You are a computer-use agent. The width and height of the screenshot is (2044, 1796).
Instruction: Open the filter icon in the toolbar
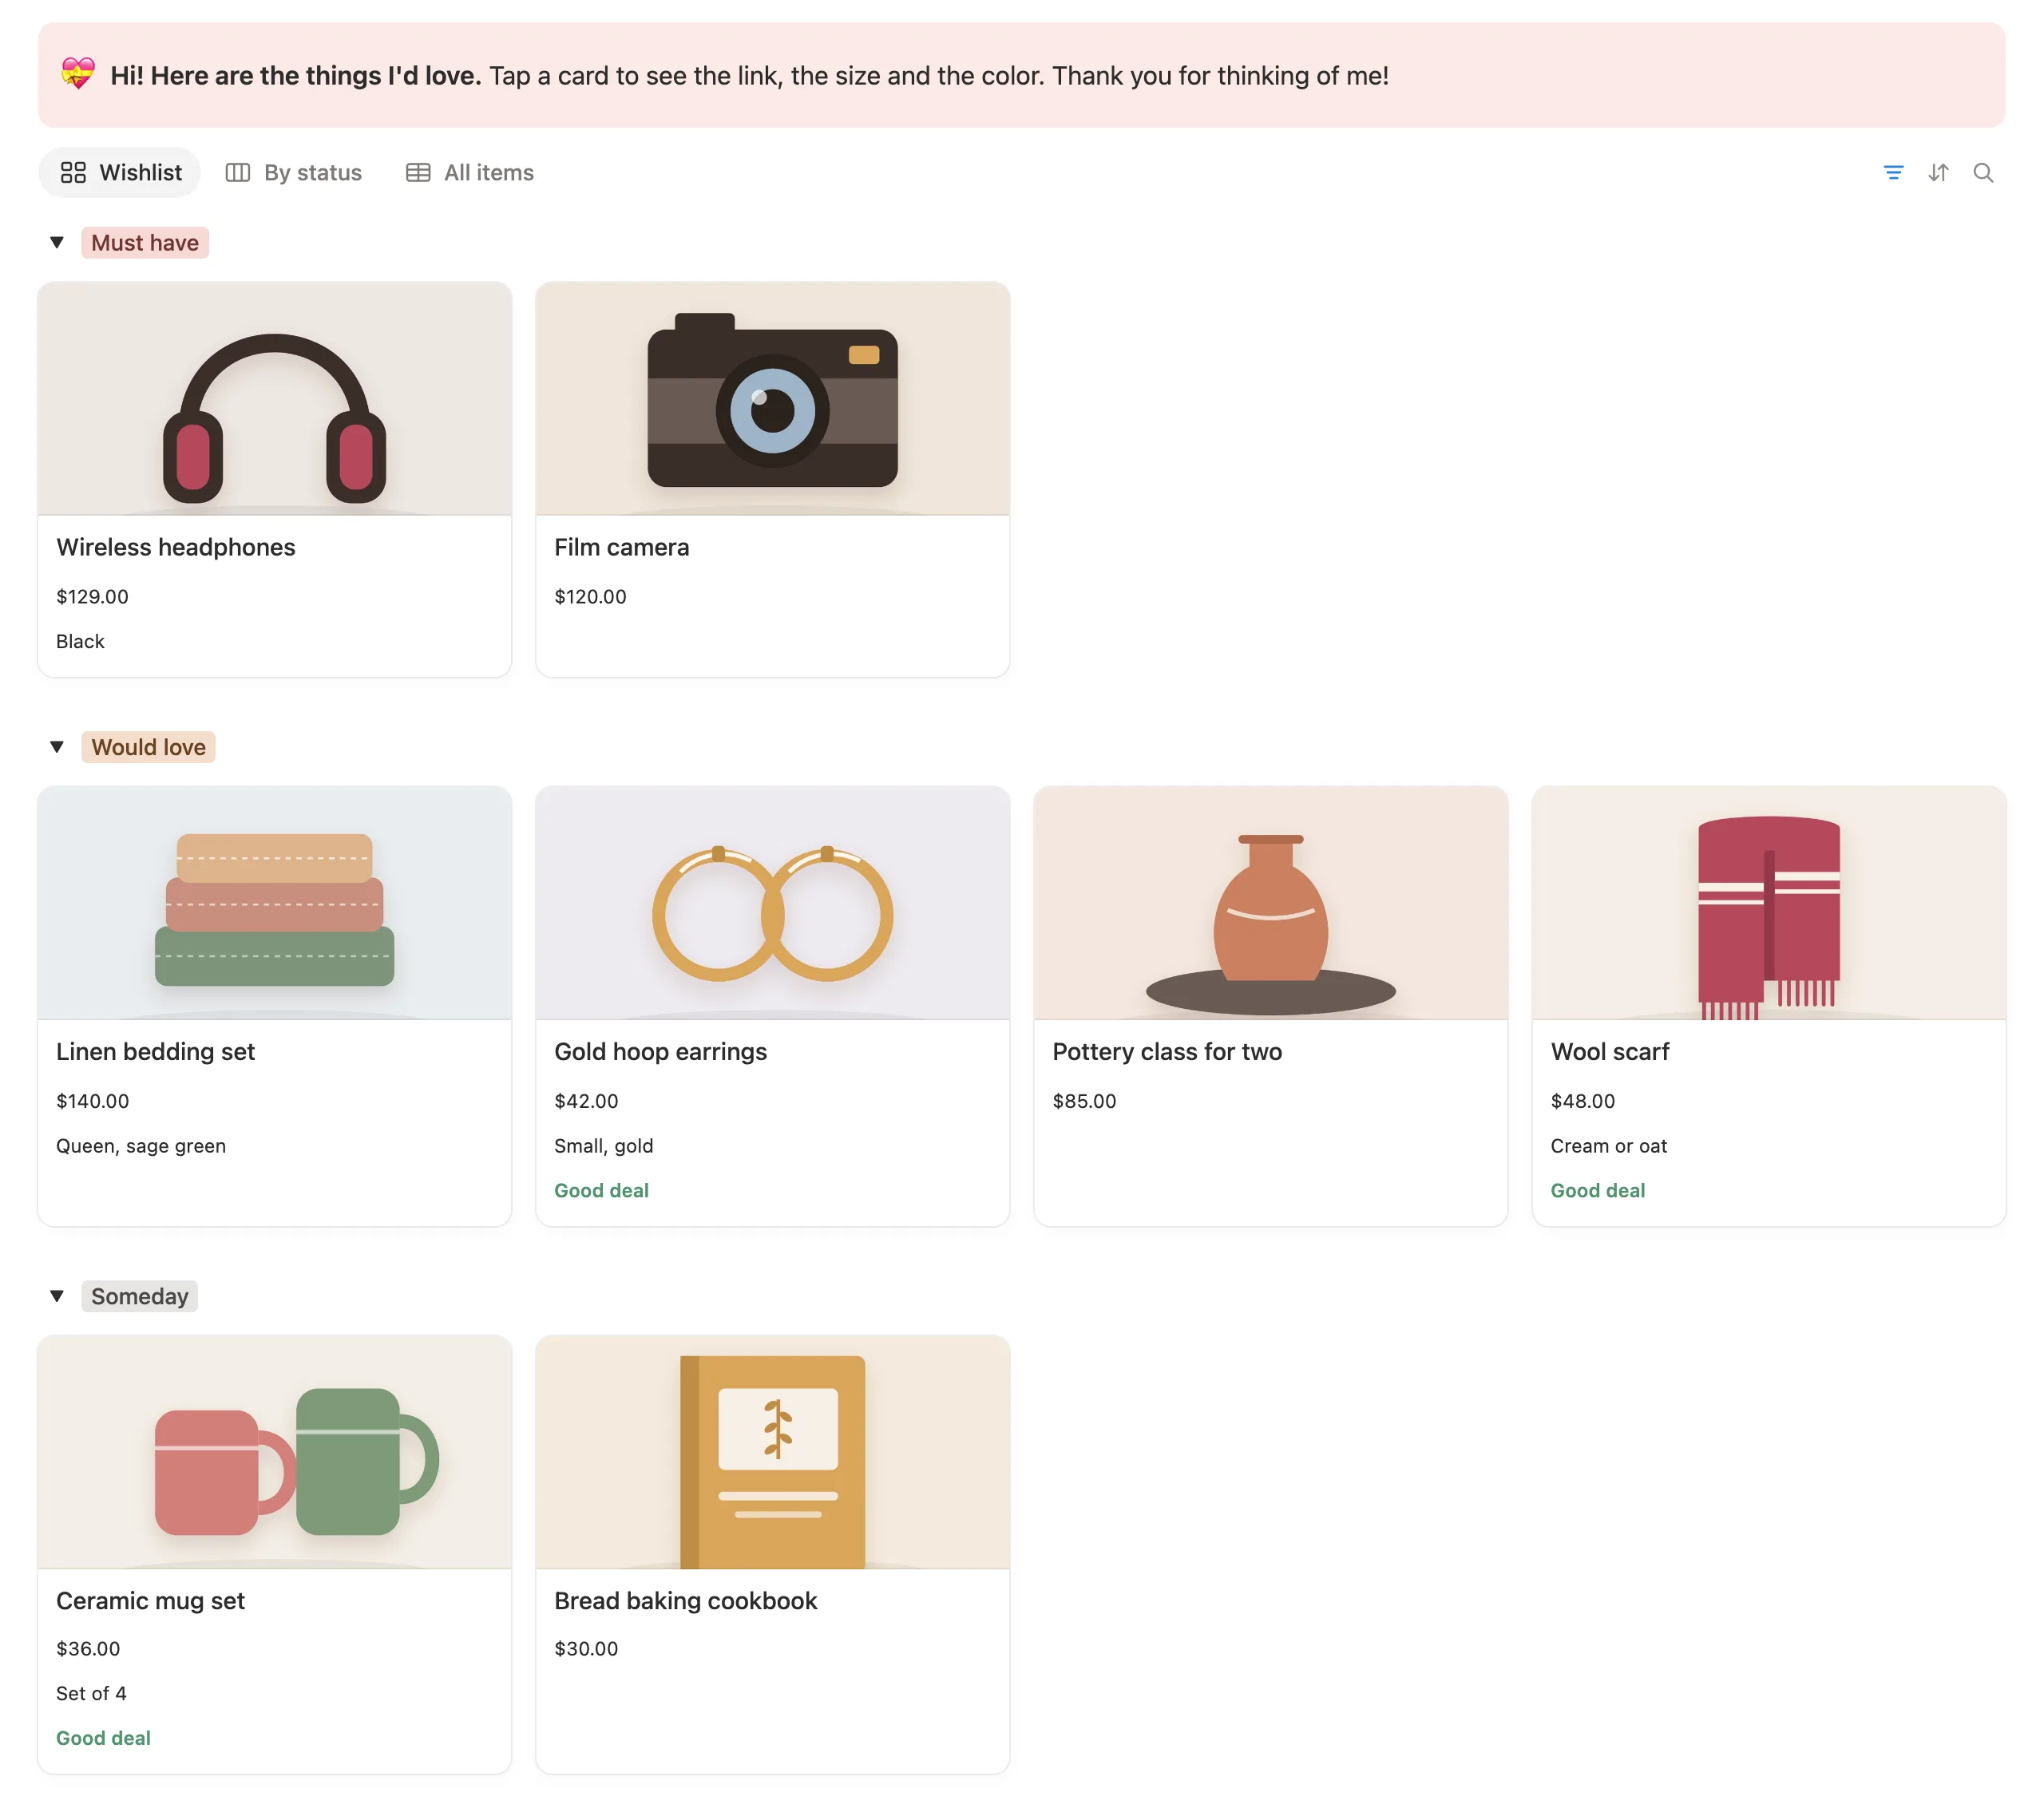(1893, 173)
